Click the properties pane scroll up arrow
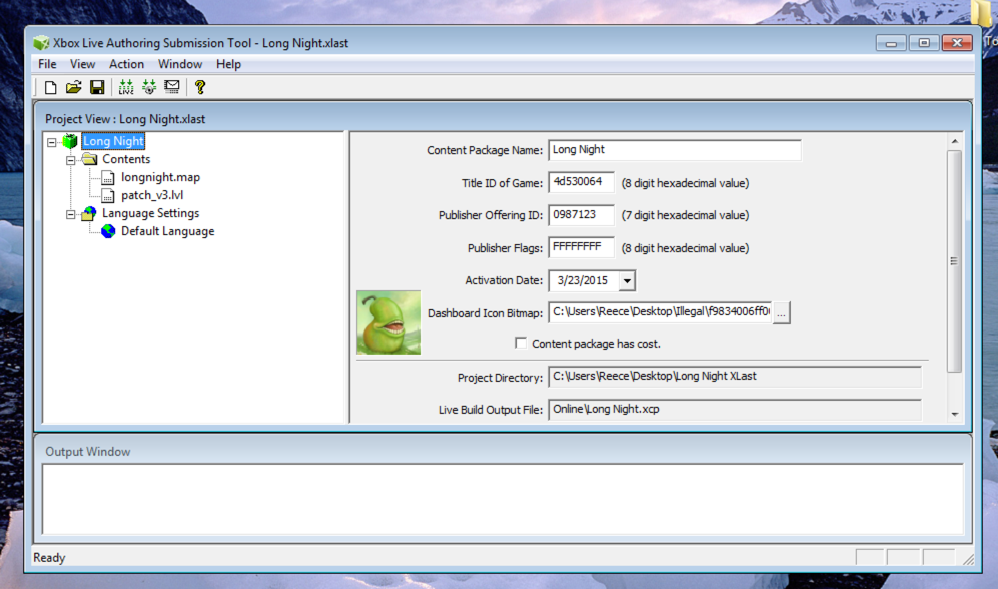Image resolution: width=998 pixels, height=589 pixels. click(x=954, y=141)
